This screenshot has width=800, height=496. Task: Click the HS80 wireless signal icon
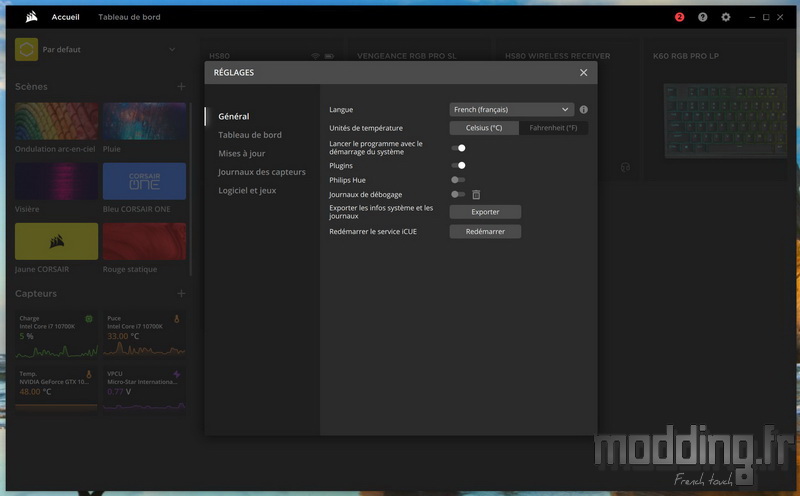click(x=315, y=56)
